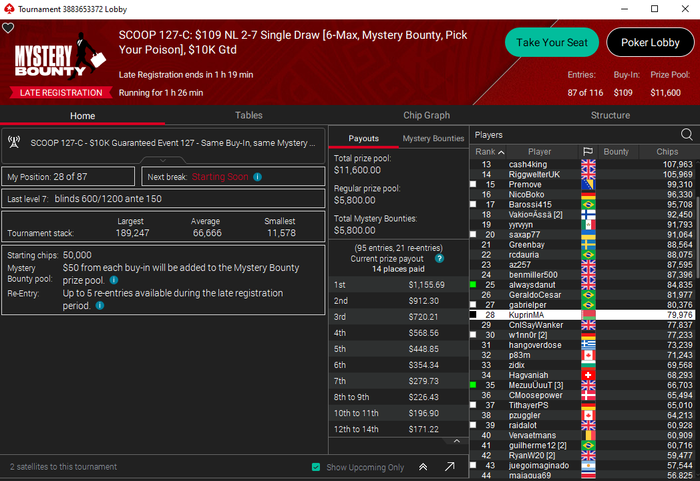Screen dimensions: 700x481
Task: Sort players by Chips column header
Action: point(667,152)
